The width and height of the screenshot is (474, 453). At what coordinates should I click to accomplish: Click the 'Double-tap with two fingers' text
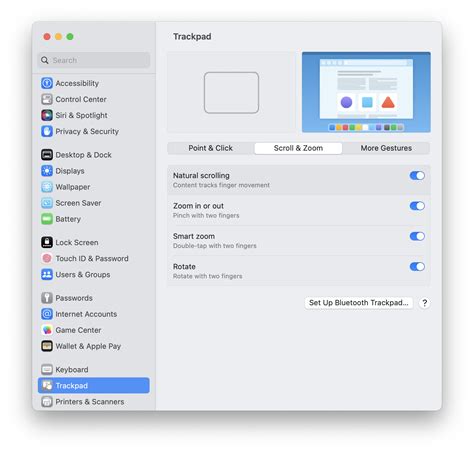(215, 246)
